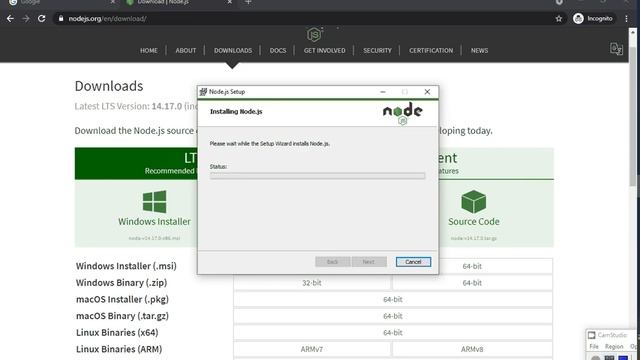Select the Download Node.js browser tab

[179, 2]
